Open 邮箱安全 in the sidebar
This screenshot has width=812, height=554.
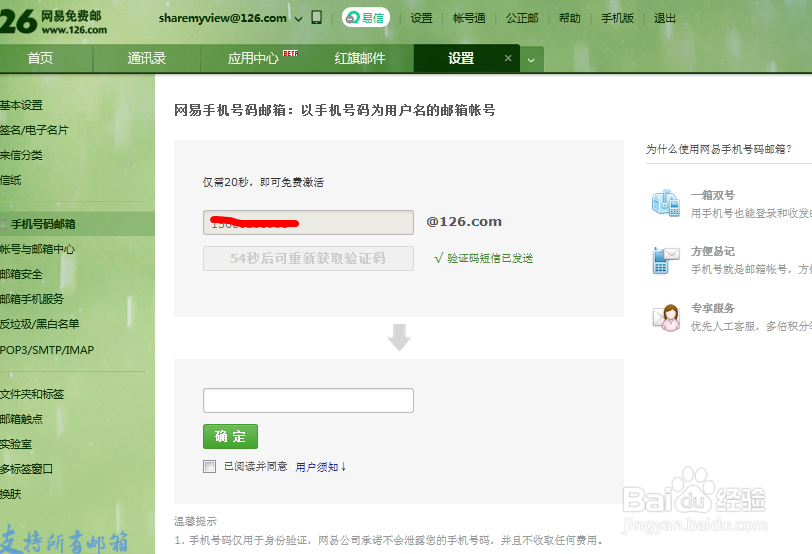point(21,274)
